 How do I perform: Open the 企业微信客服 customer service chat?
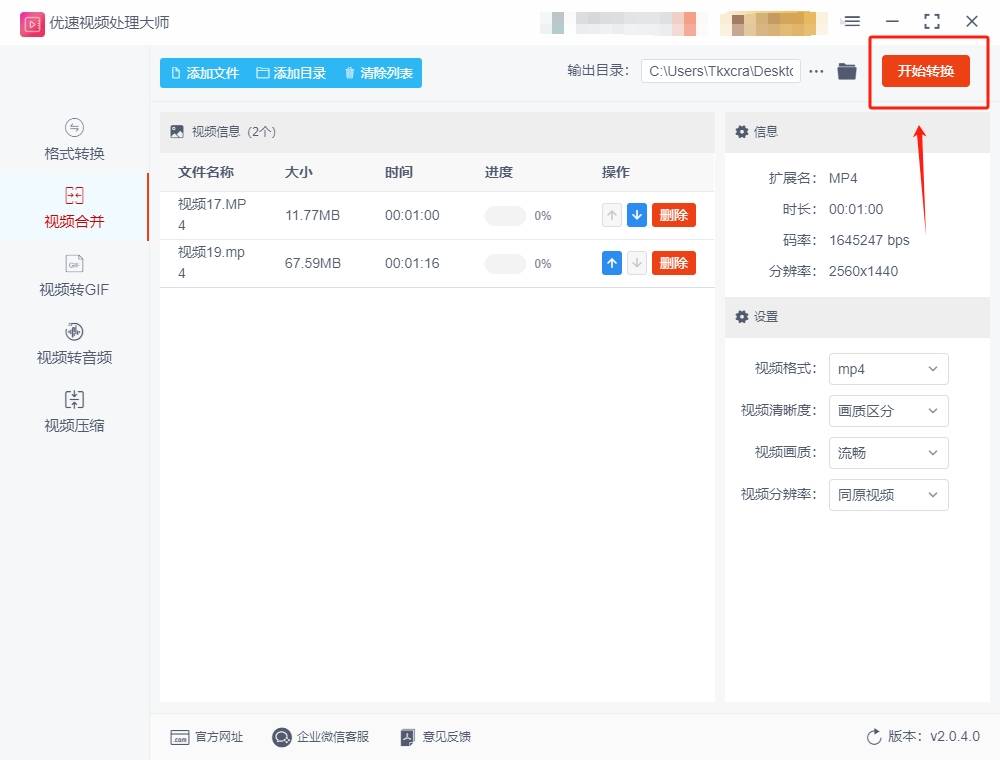tap(320, 737)
